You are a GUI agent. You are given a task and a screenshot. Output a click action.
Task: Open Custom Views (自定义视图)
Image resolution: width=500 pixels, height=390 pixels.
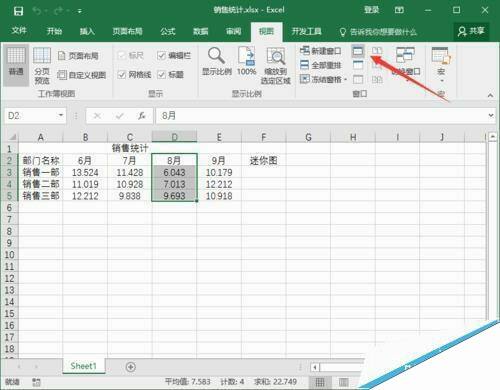82,75
